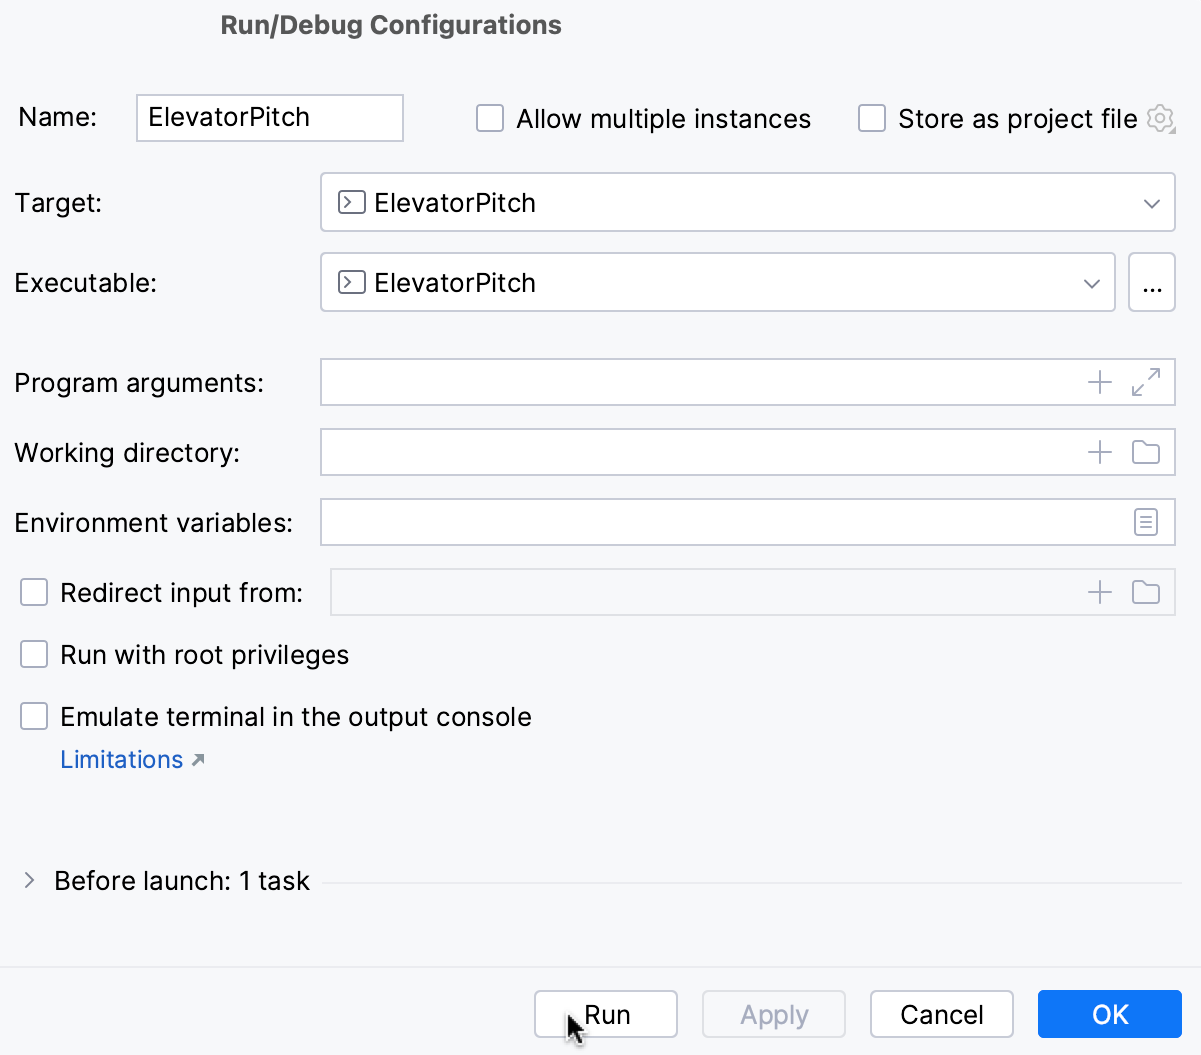This screenshot has width=1201, height=1055.
Task: Click the gear icon beside Store as project file
Action: pyautogui.click(x=1161, y=118)
